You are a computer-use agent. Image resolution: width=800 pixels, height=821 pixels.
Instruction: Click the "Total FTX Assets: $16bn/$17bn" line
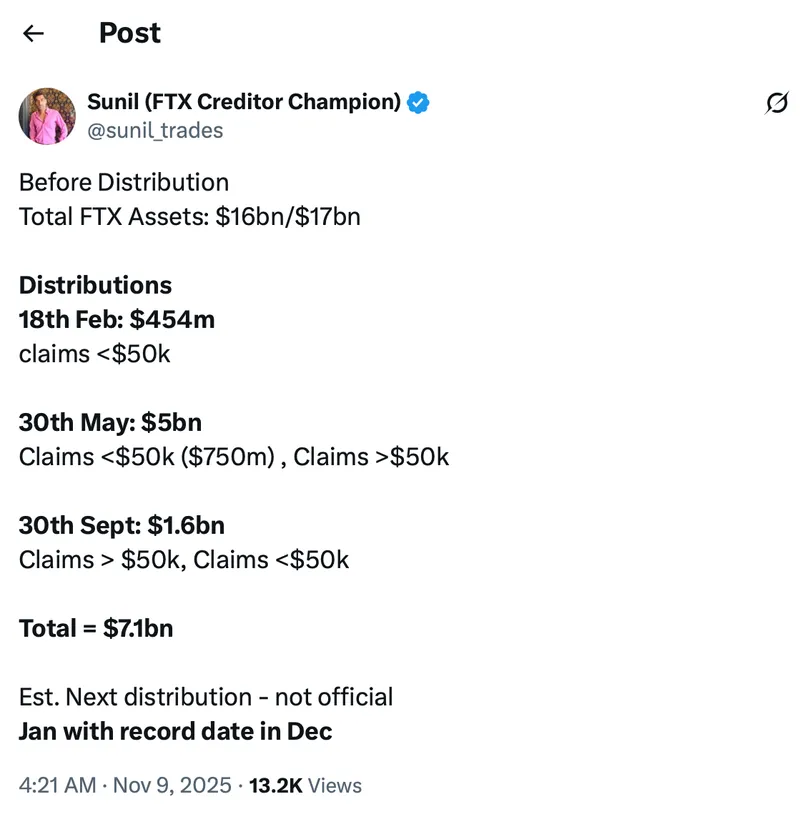coord(190,216)
